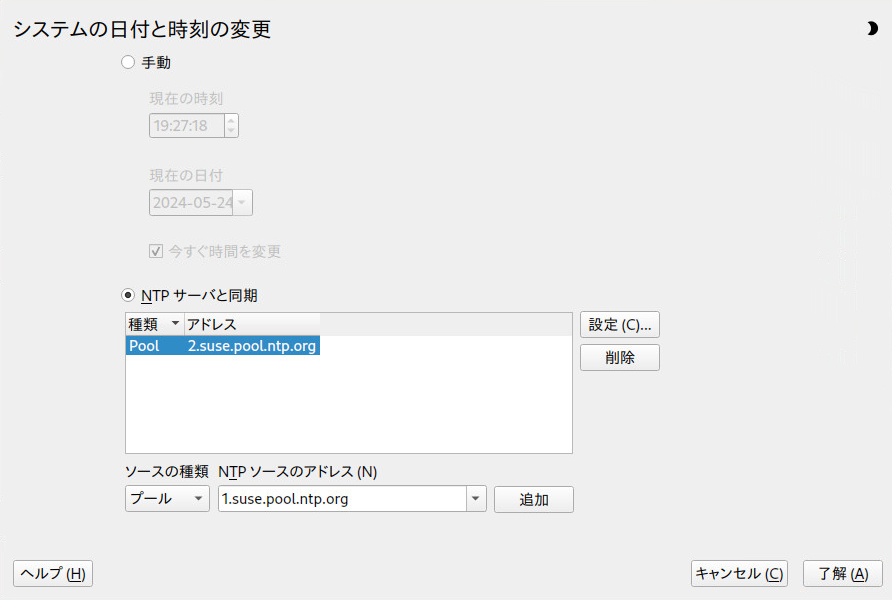Open the 設定 (C)... settings button
Viewport: 892px width, 600px height.
(619, 325)
